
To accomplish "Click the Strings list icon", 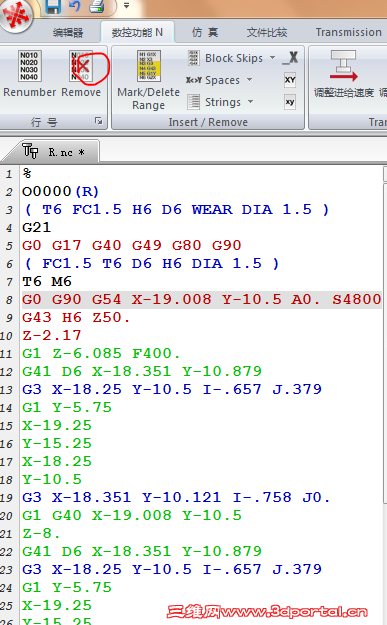I will [194, 102].
